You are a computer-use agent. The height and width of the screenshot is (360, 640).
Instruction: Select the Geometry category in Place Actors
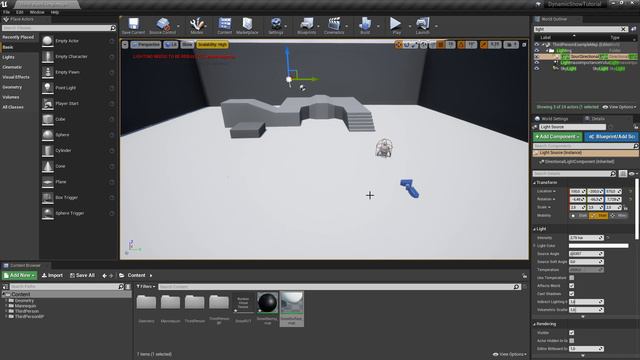(12, 87)
